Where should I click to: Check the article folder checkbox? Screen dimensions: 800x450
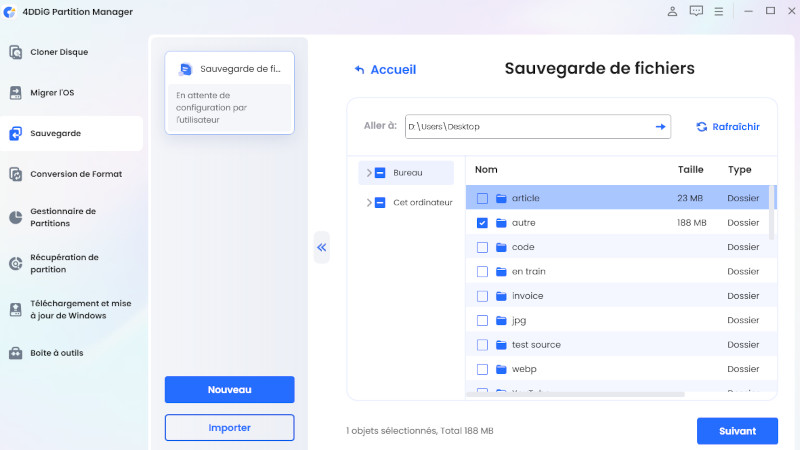coord(483,199)
